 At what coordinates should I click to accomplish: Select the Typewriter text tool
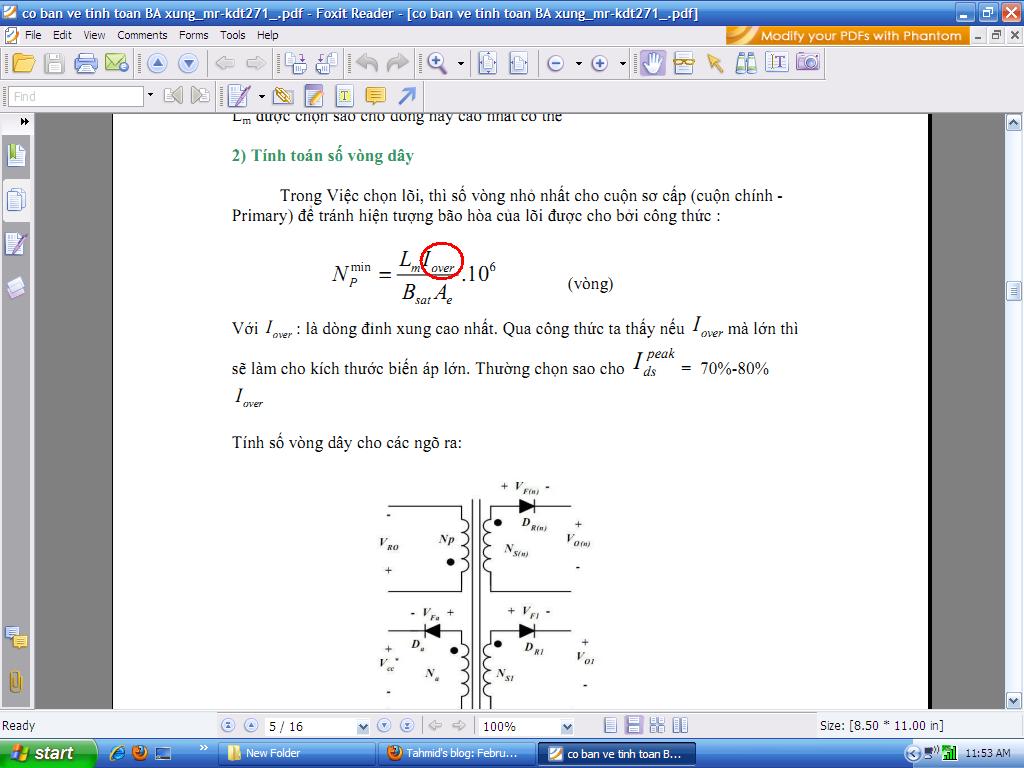(344, 96)
